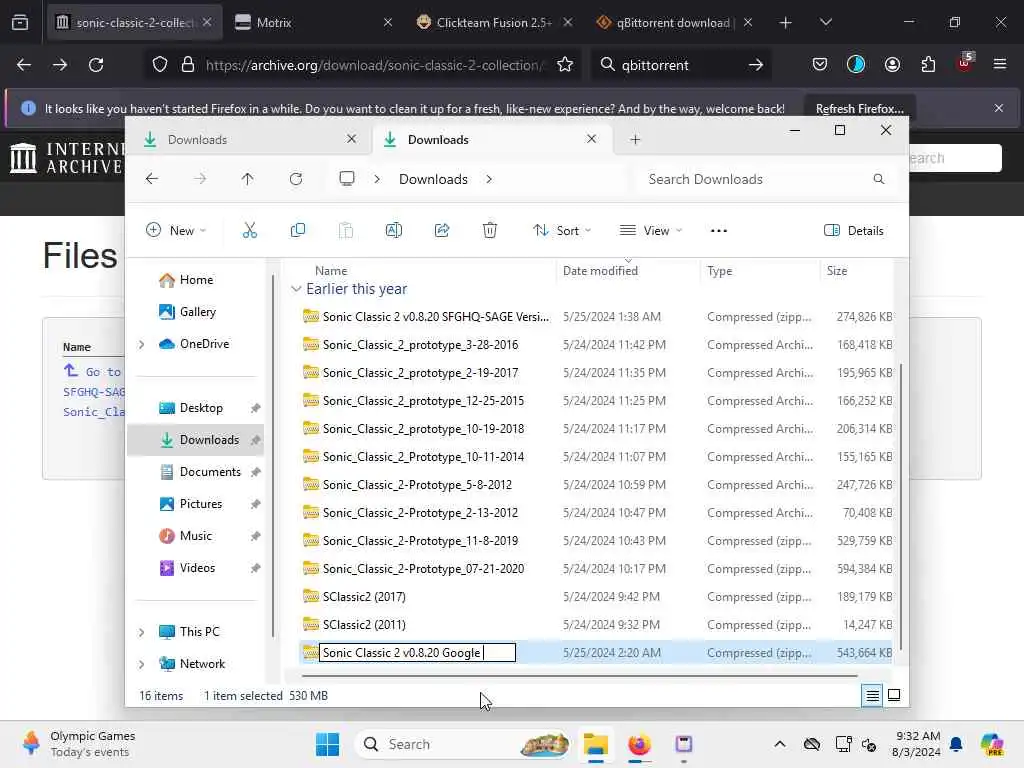Add a new File Explorer tab
This screenshot has width=1024, height=768.
[x=635, y=139]
